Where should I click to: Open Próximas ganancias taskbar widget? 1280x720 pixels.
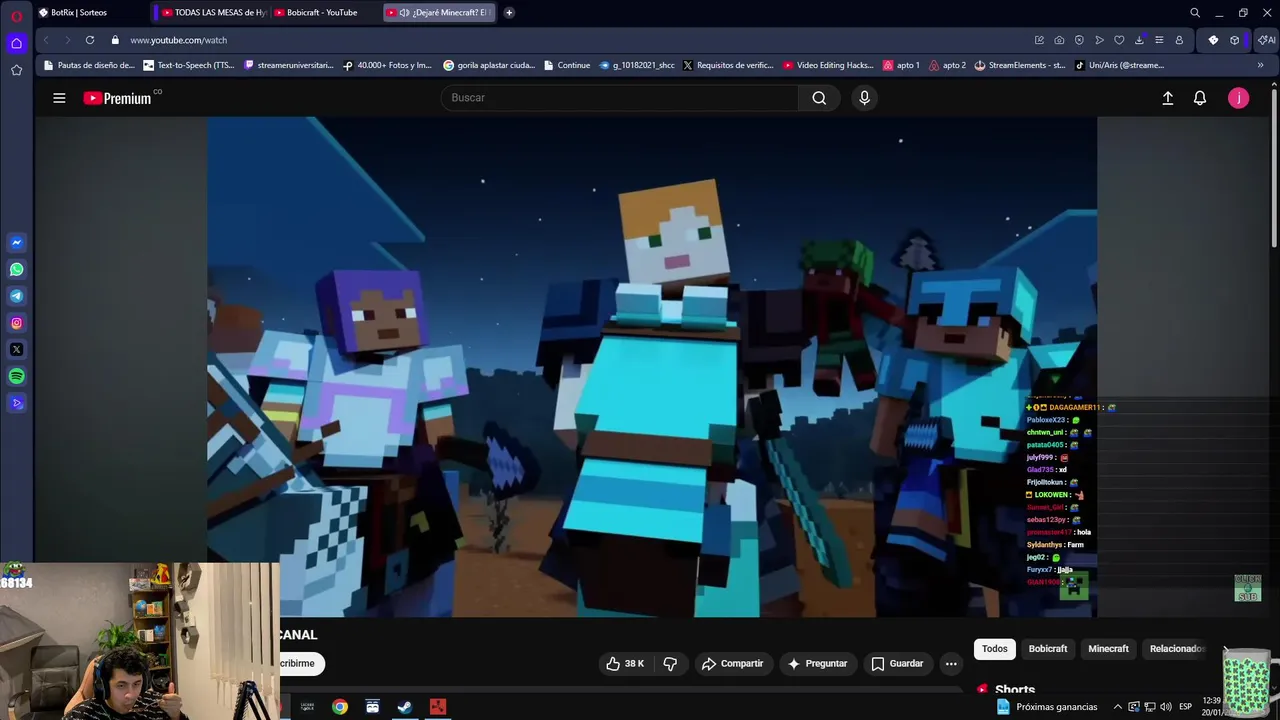1047,707
